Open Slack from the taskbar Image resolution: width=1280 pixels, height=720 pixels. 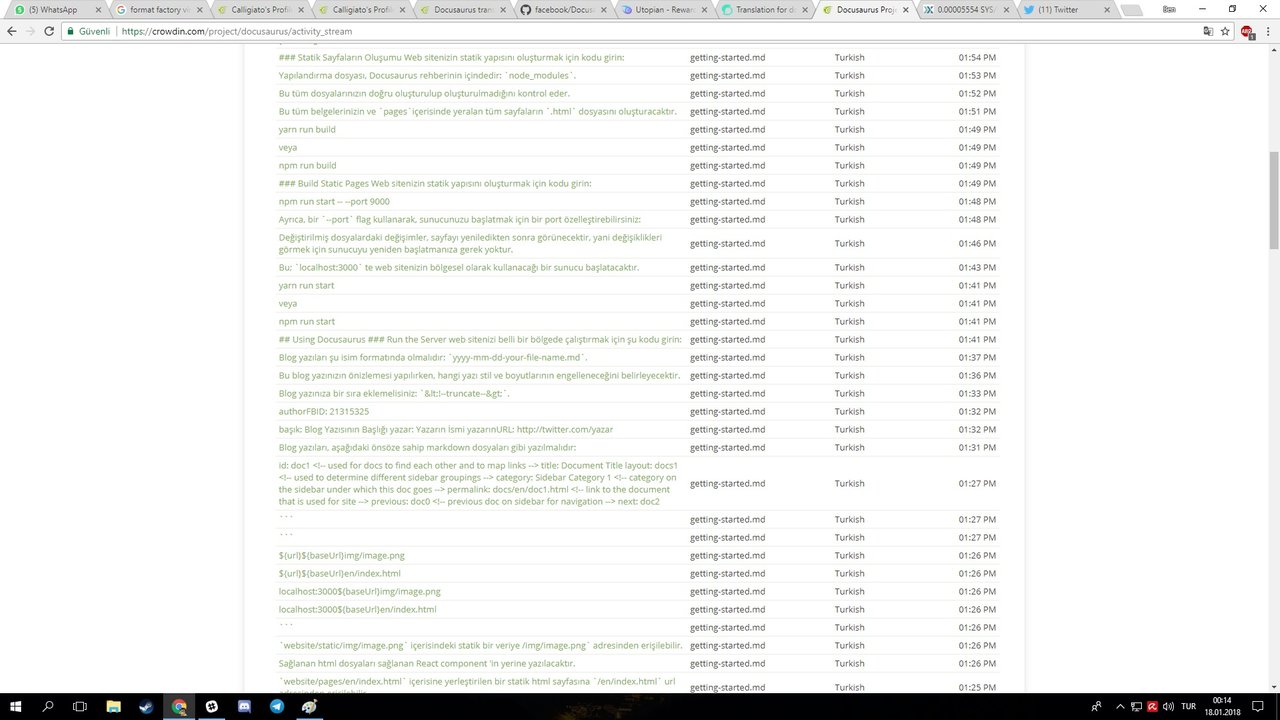pyautogui.click(x=212, y=706)
